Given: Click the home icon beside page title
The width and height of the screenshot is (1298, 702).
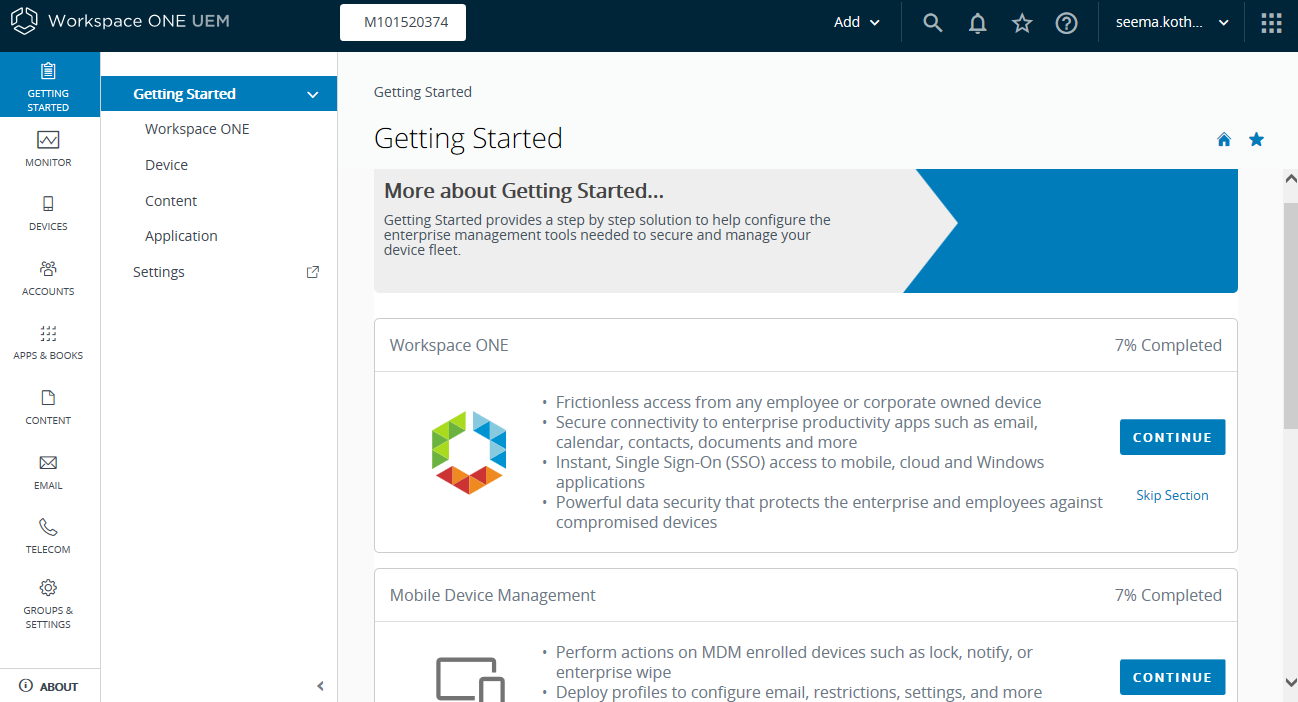Looking at the screenshot, I should pos(1224,140).
